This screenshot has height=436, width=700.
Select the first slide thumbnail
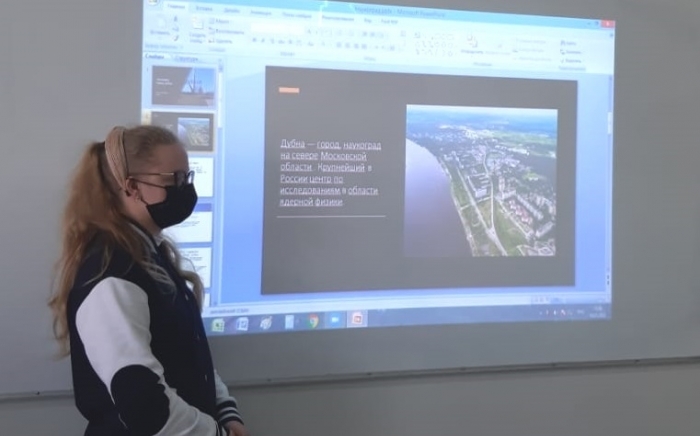183,85
